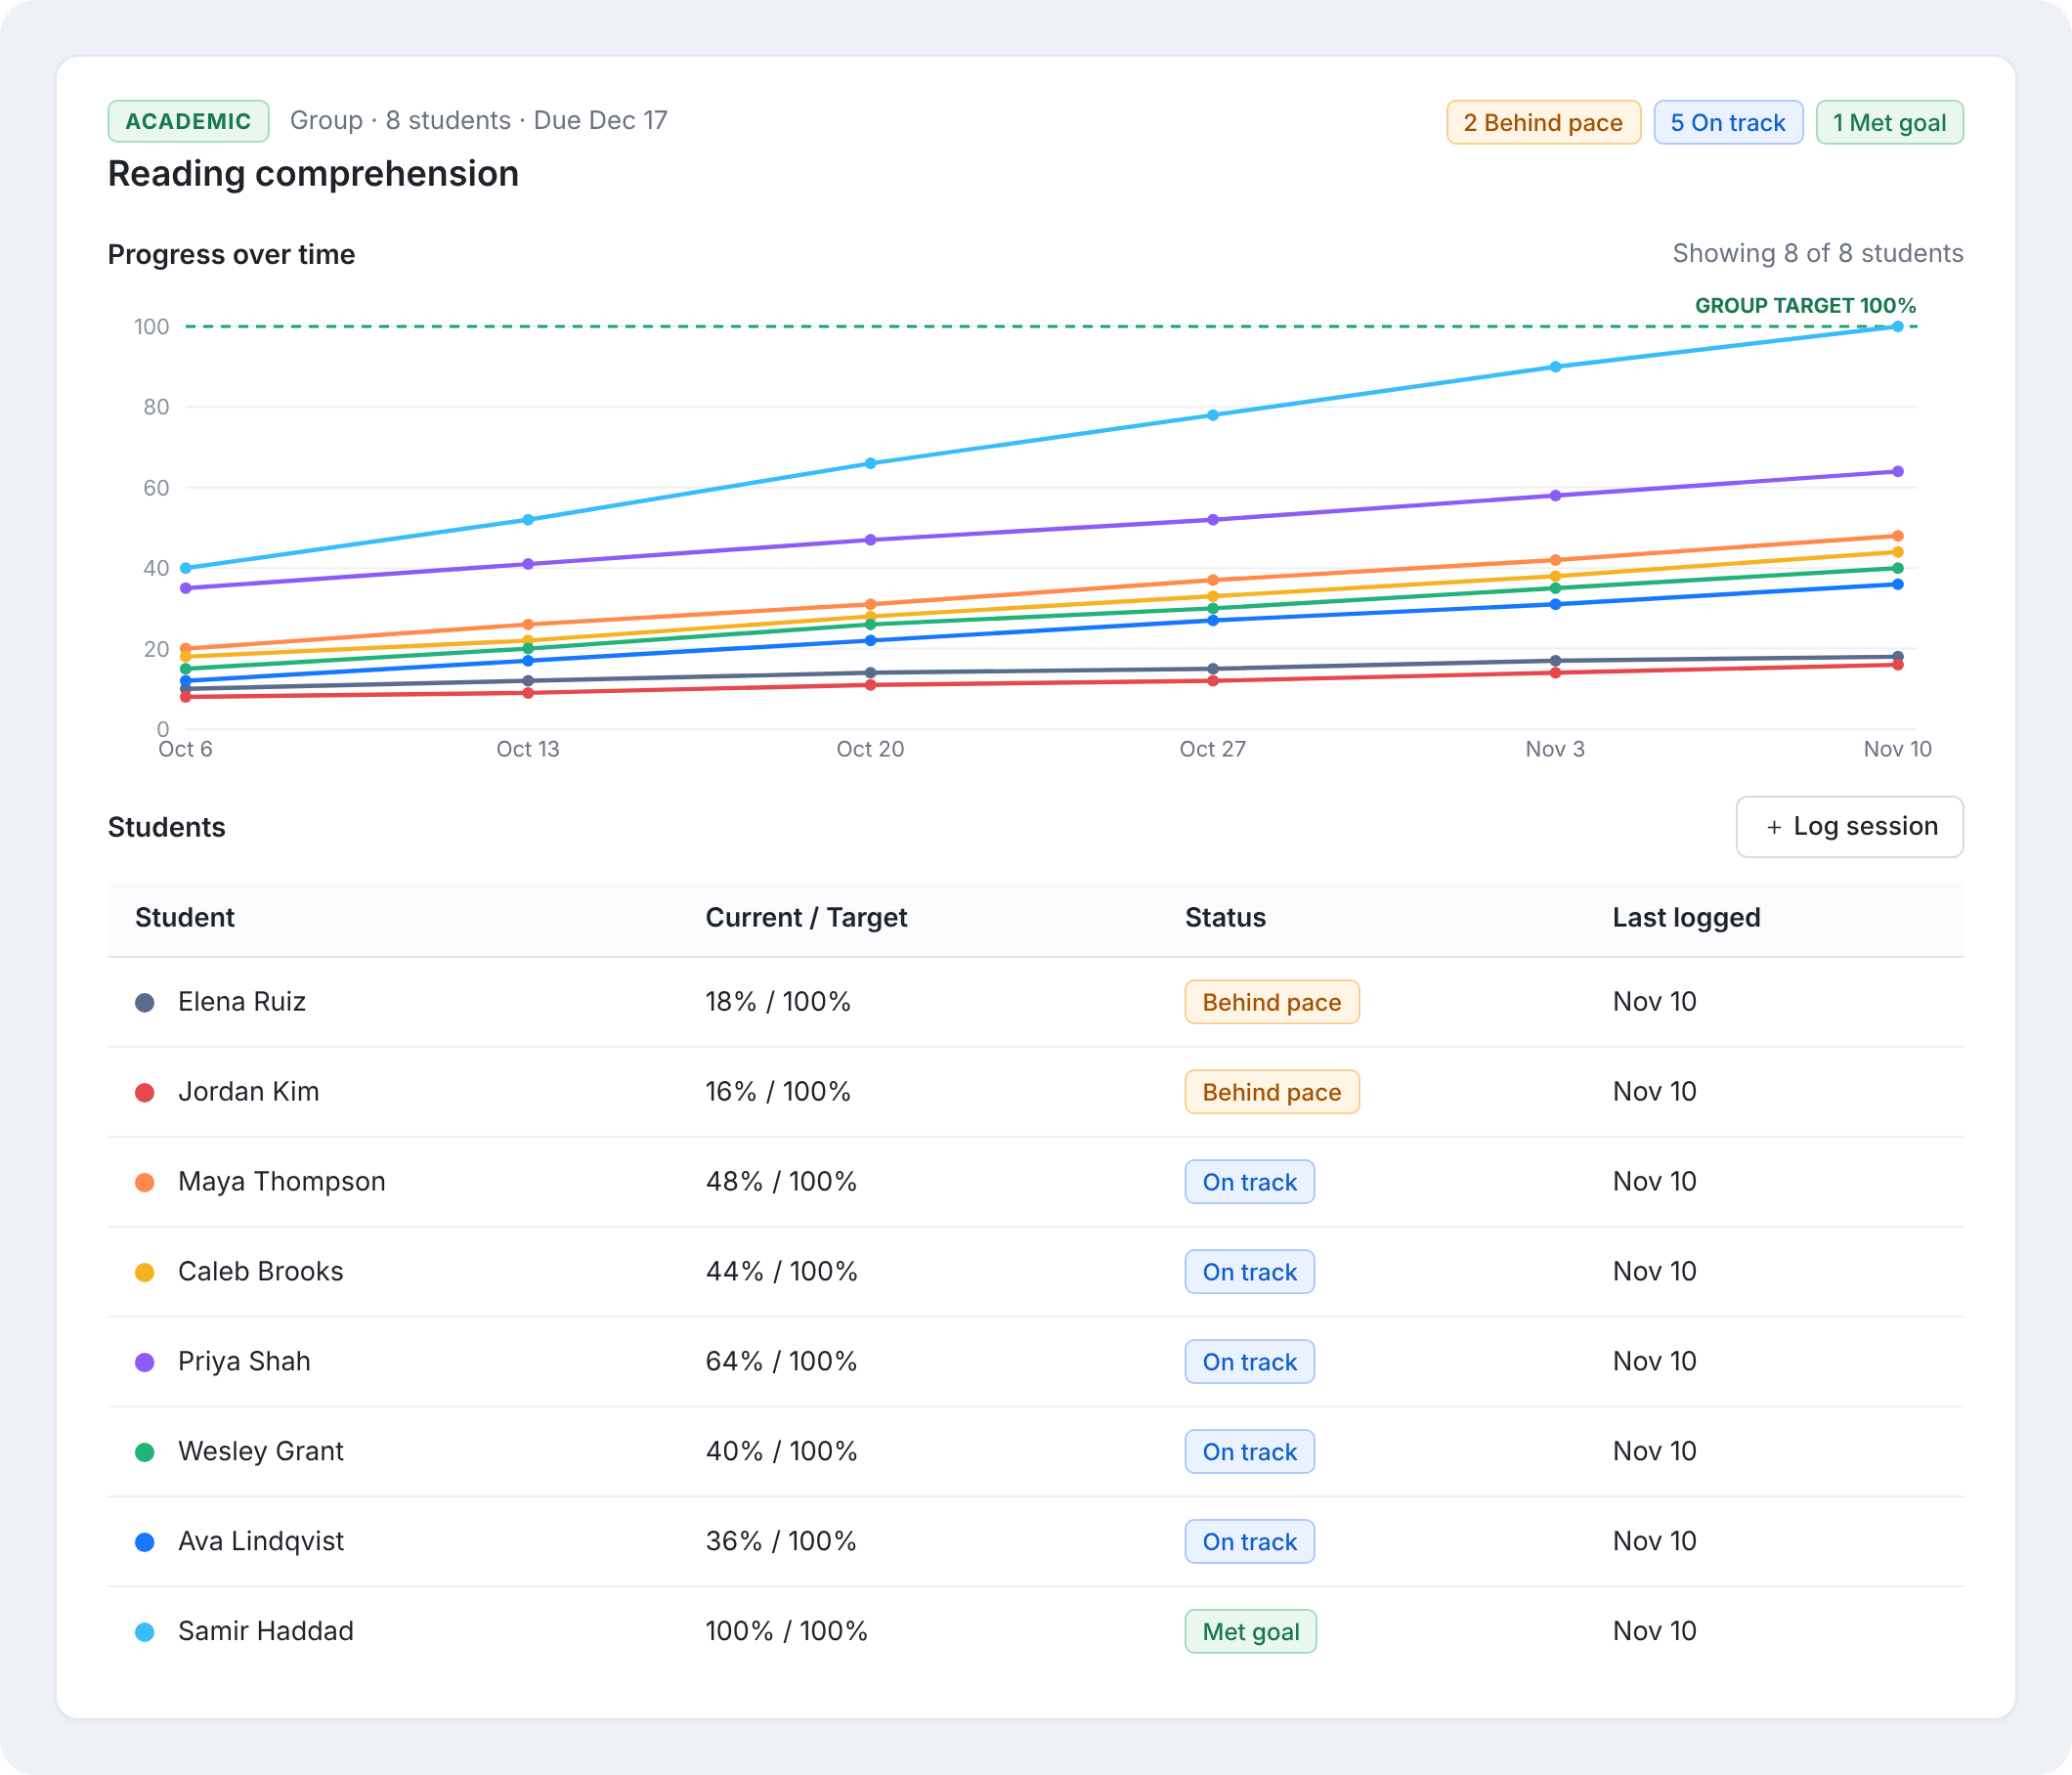This screenshot has width=2072, height=1775.
Task: Click Samir Haddad's Met goal status badge
Action: [x=1251, y=1632]
